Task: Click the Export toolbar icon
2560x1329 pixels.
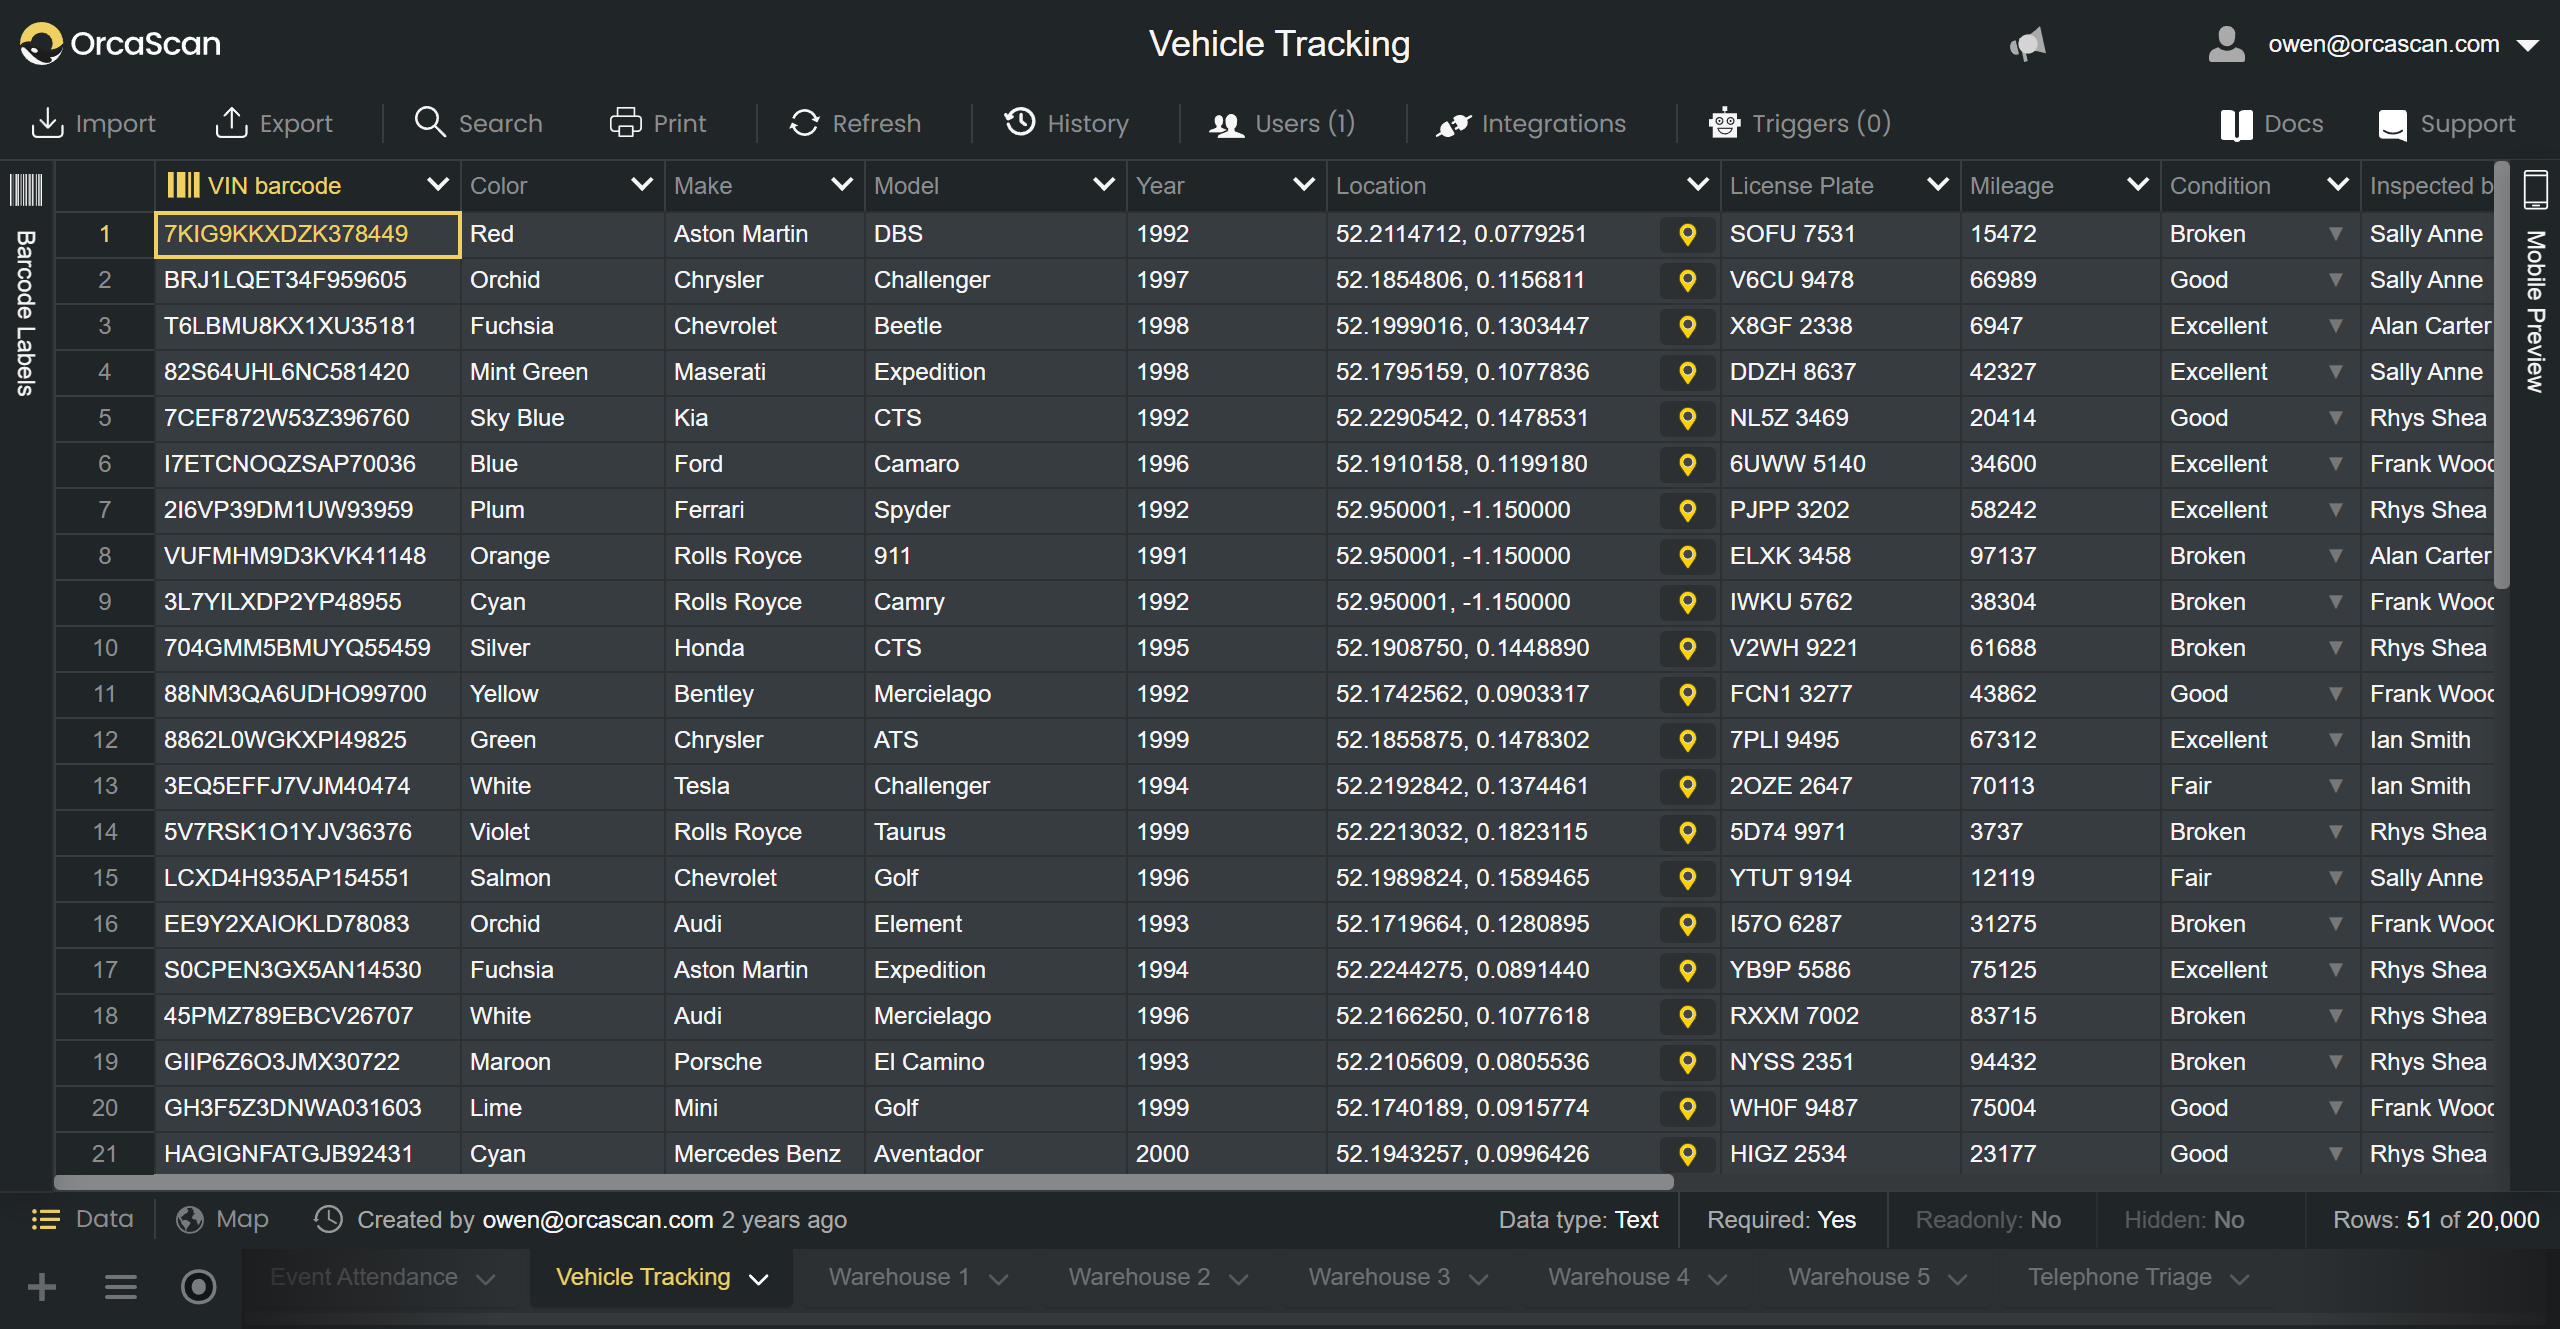Action: point(231,123)
